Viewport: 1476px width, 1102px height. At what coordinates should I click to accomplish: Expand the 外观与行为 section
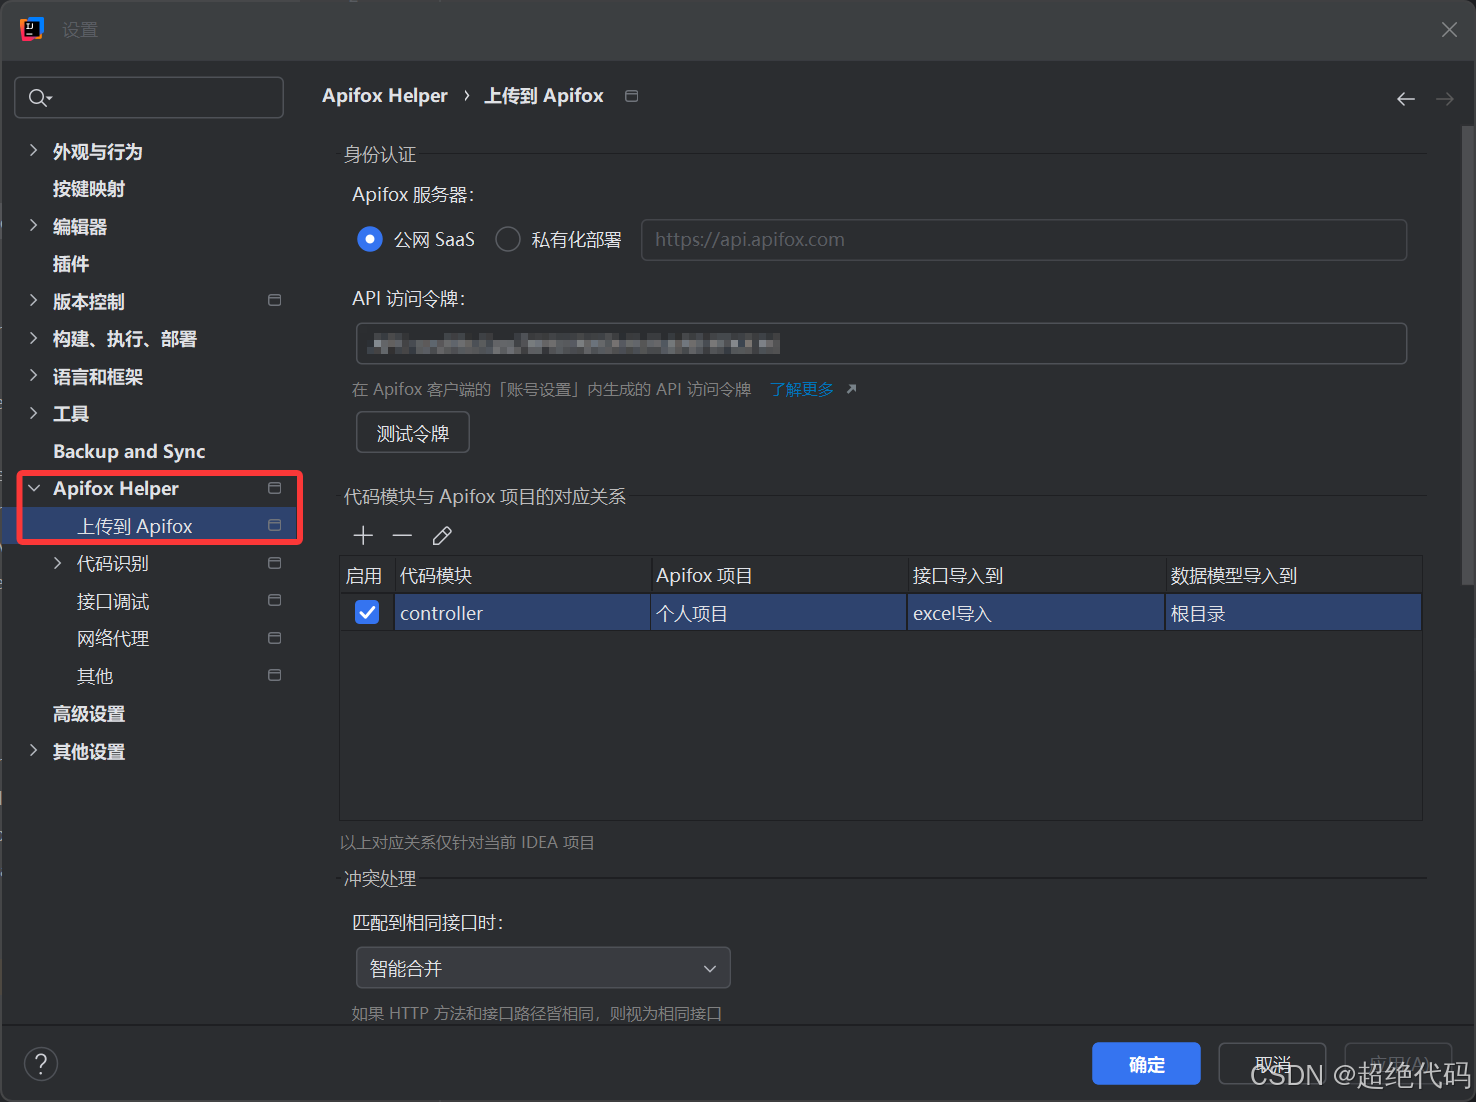coord(33,151)
